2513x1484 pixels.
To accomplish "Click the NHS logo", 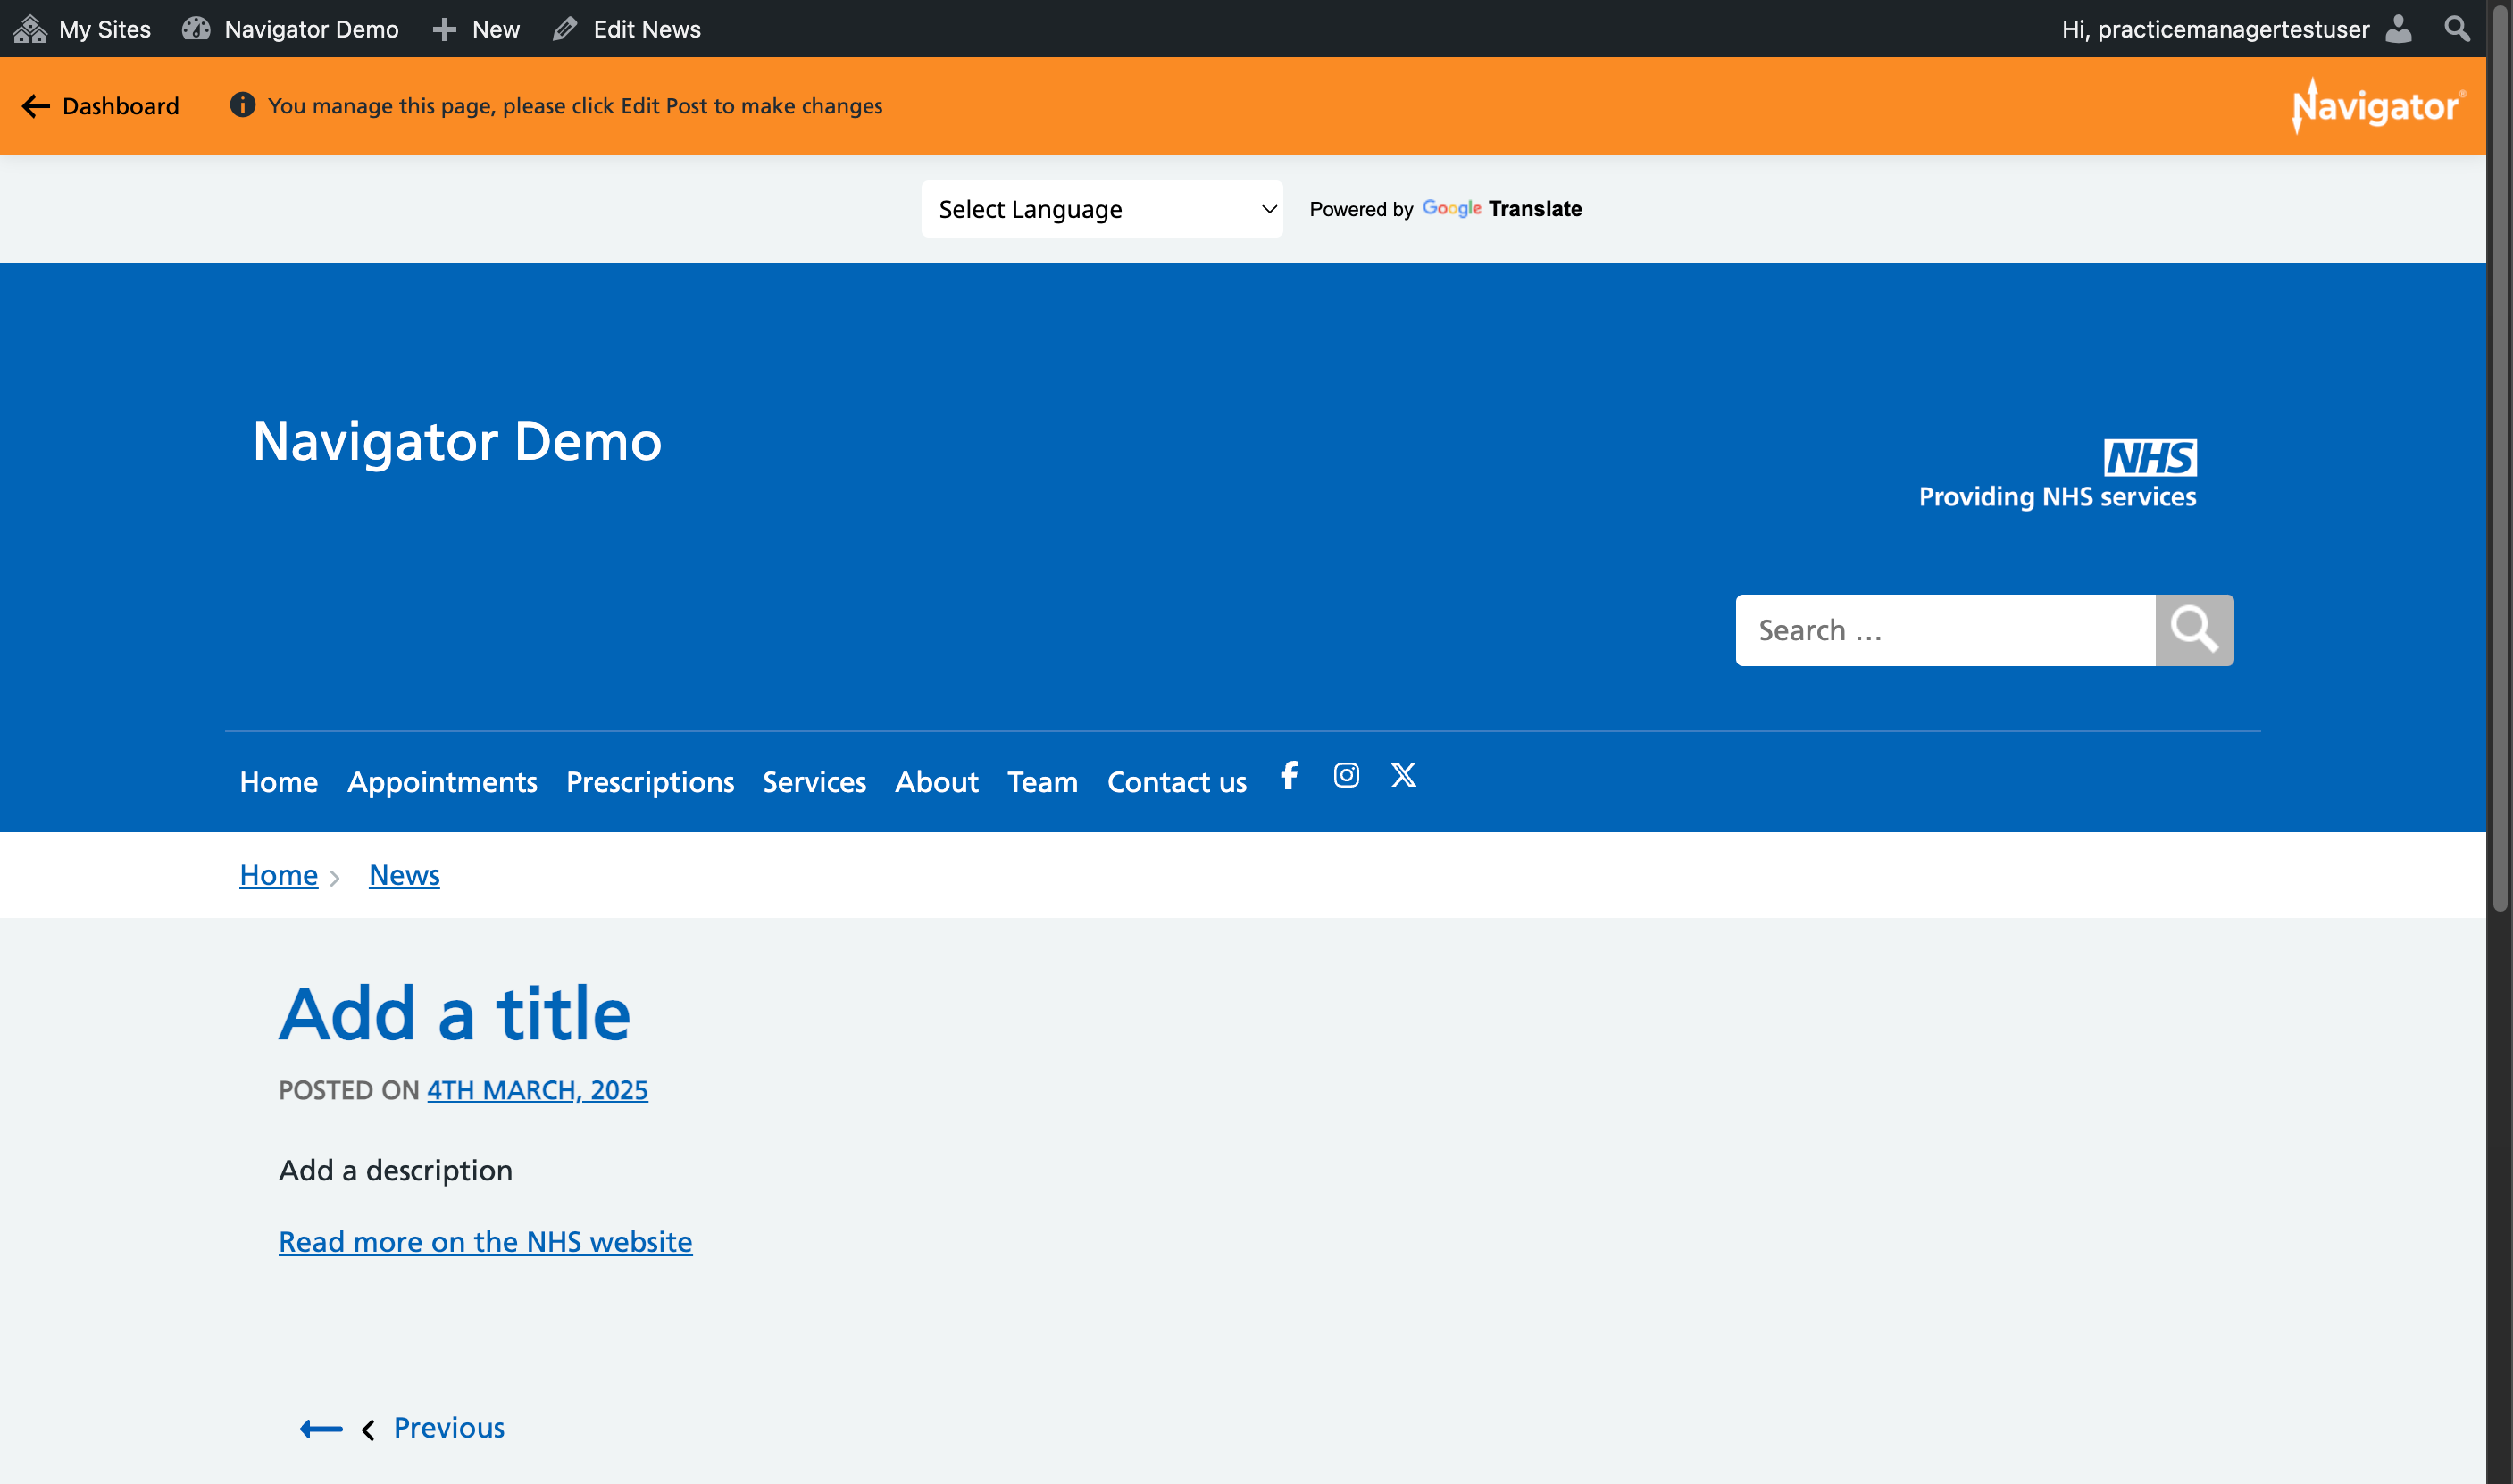I will click(2149, 458).
